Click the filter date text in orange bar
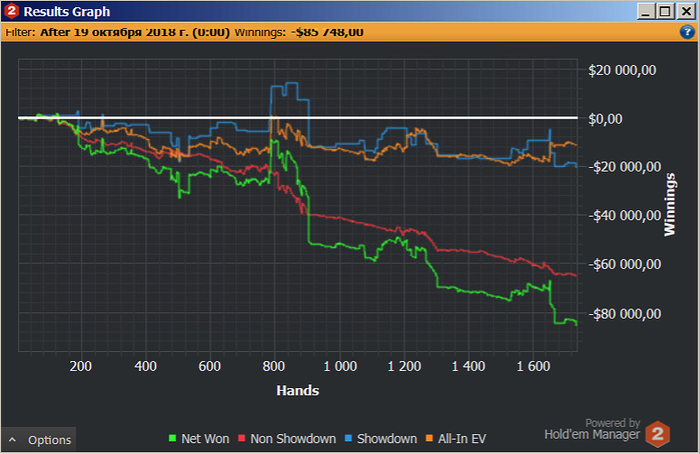This screenshot has width=700, height=454. pos(135,32)
